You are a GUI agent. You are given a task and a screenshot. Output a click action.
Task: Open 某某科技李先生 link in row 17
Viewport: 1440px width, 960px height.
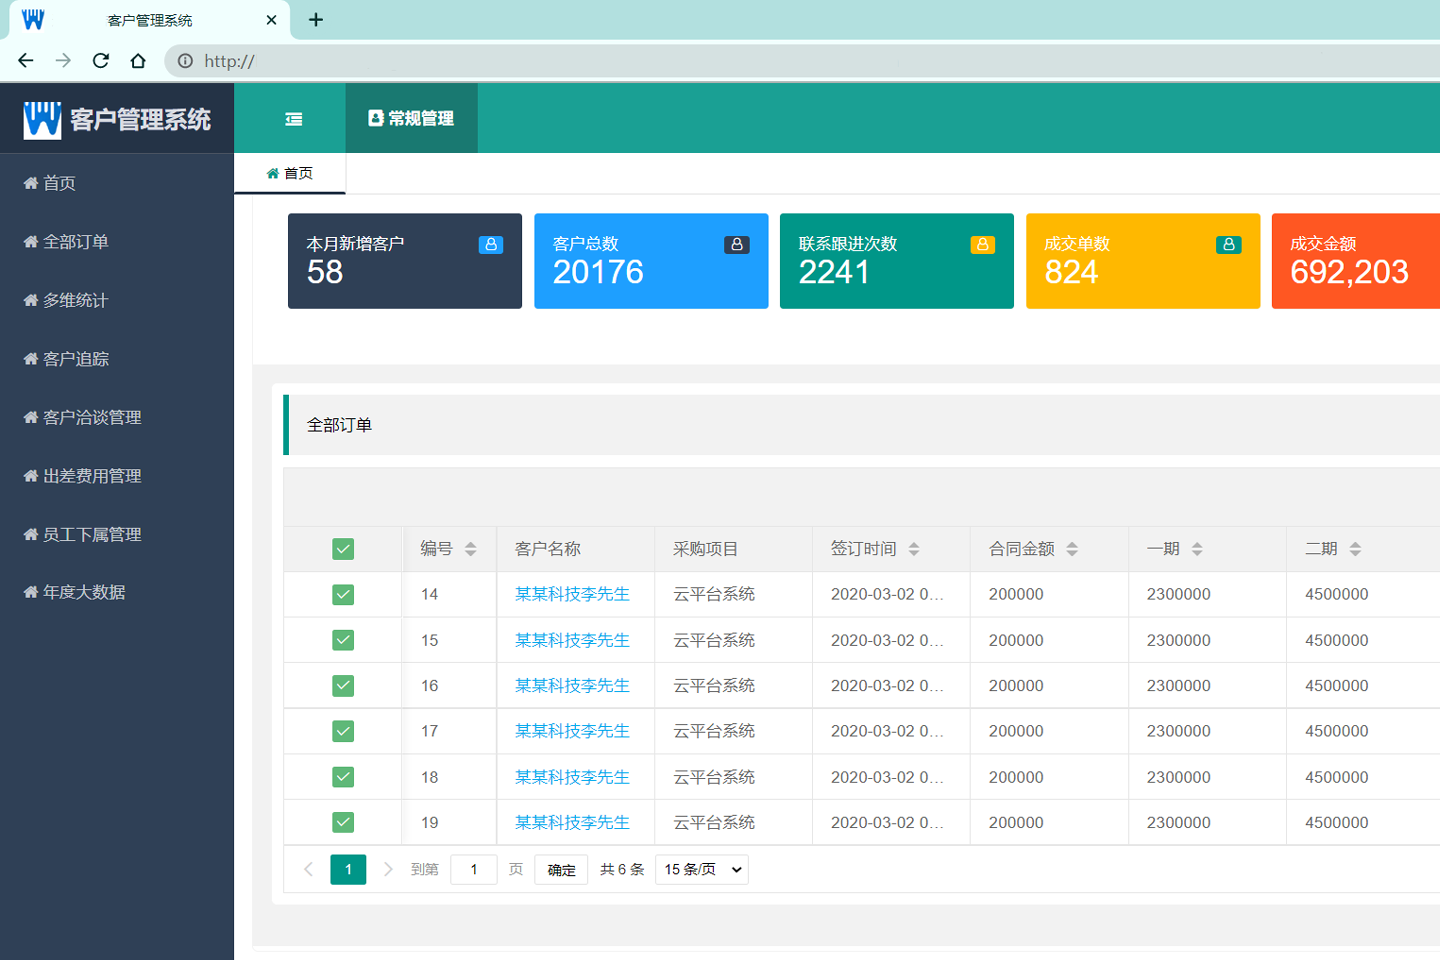coord(572,731)
